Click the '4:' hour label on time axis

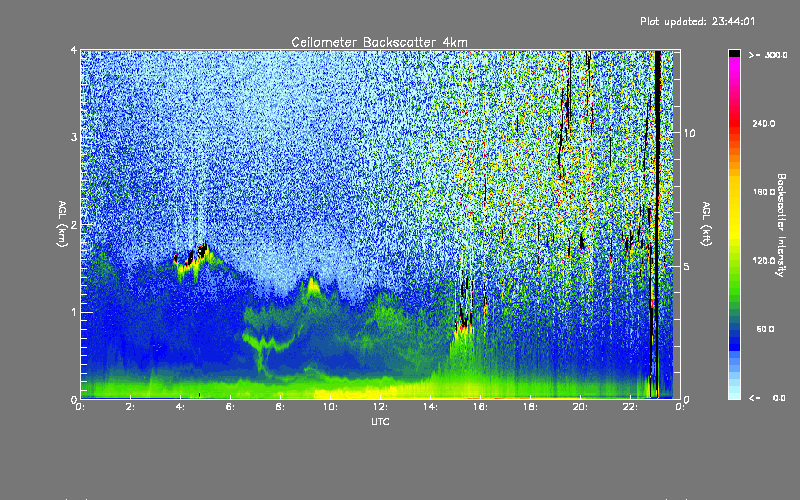pyautogui.click(x=181, y=407)
